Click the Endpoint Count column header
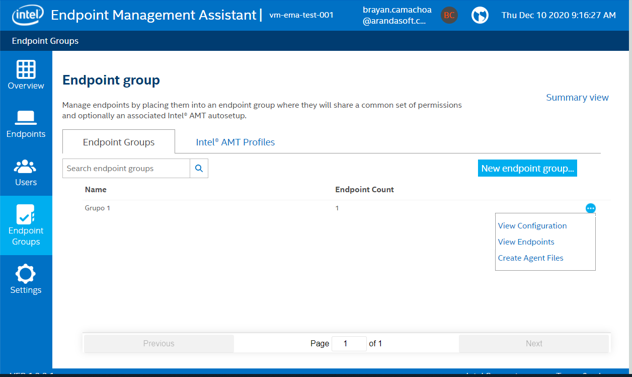The image size is (632, 377). click(x=364, y=190)
